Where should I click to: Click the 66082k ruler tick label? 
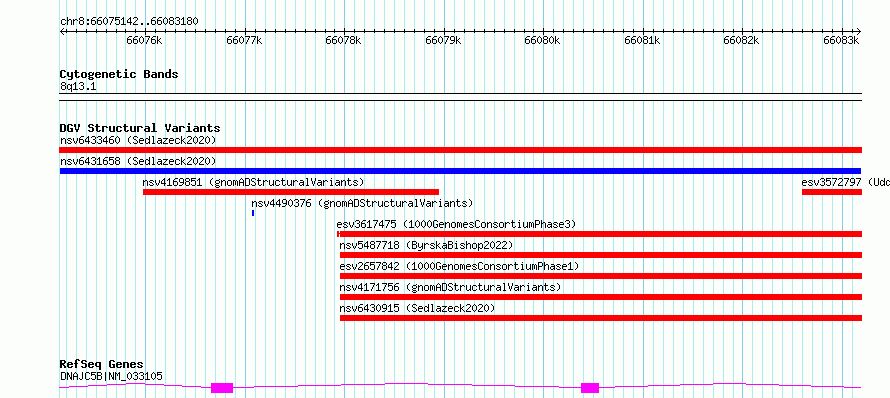(742, 40)
